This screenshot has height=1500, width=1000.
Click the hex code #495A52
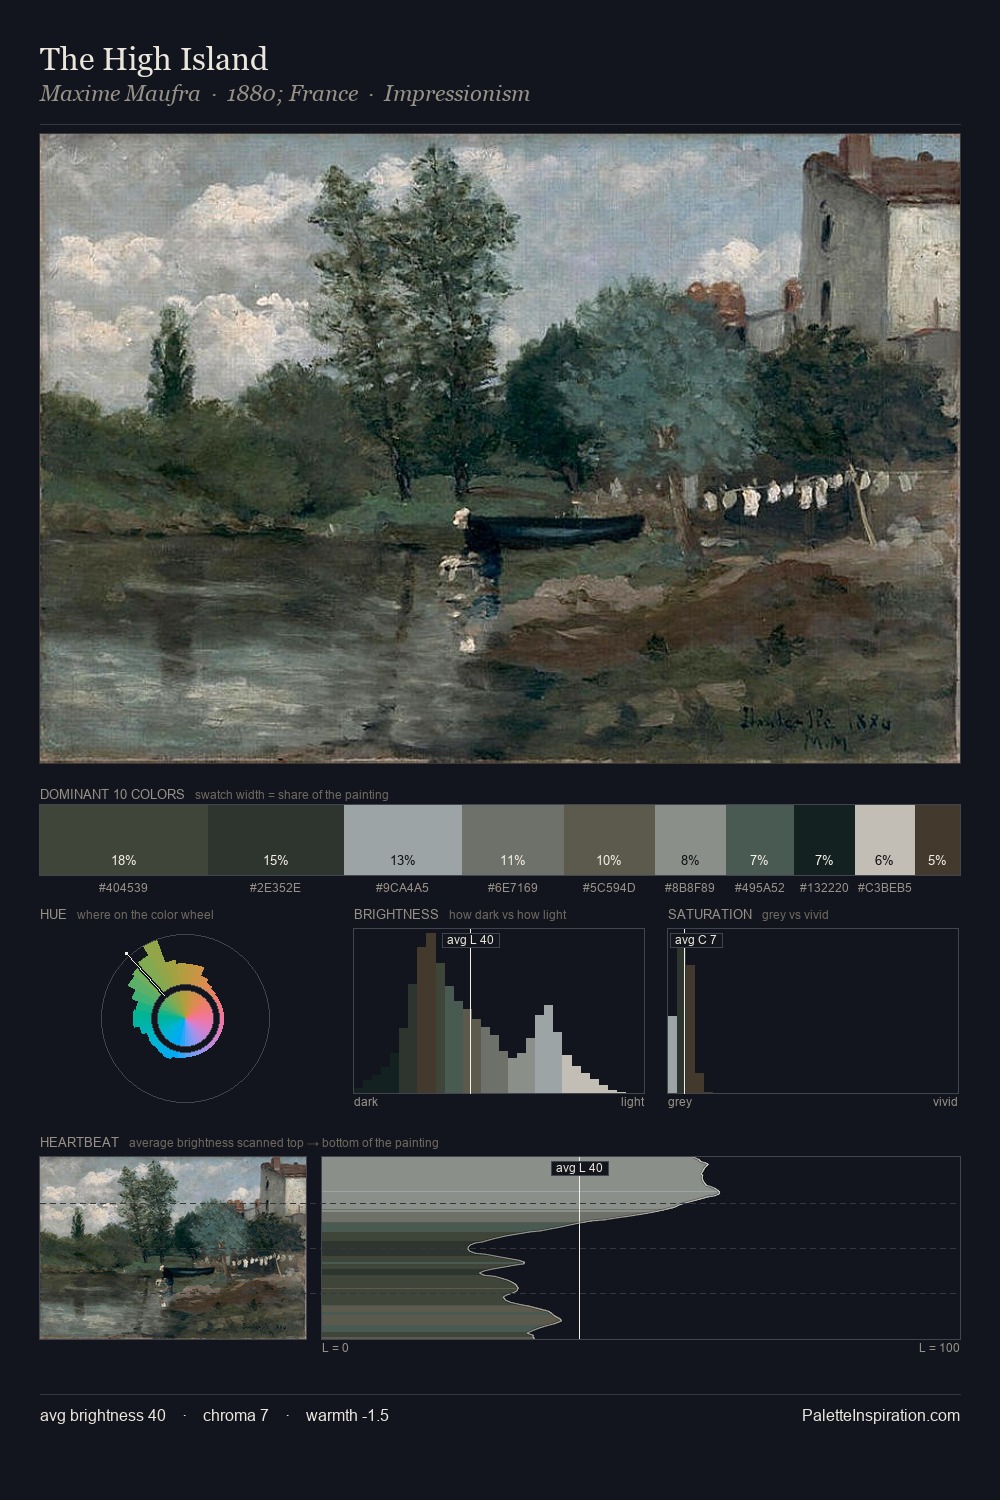[760, 888]
